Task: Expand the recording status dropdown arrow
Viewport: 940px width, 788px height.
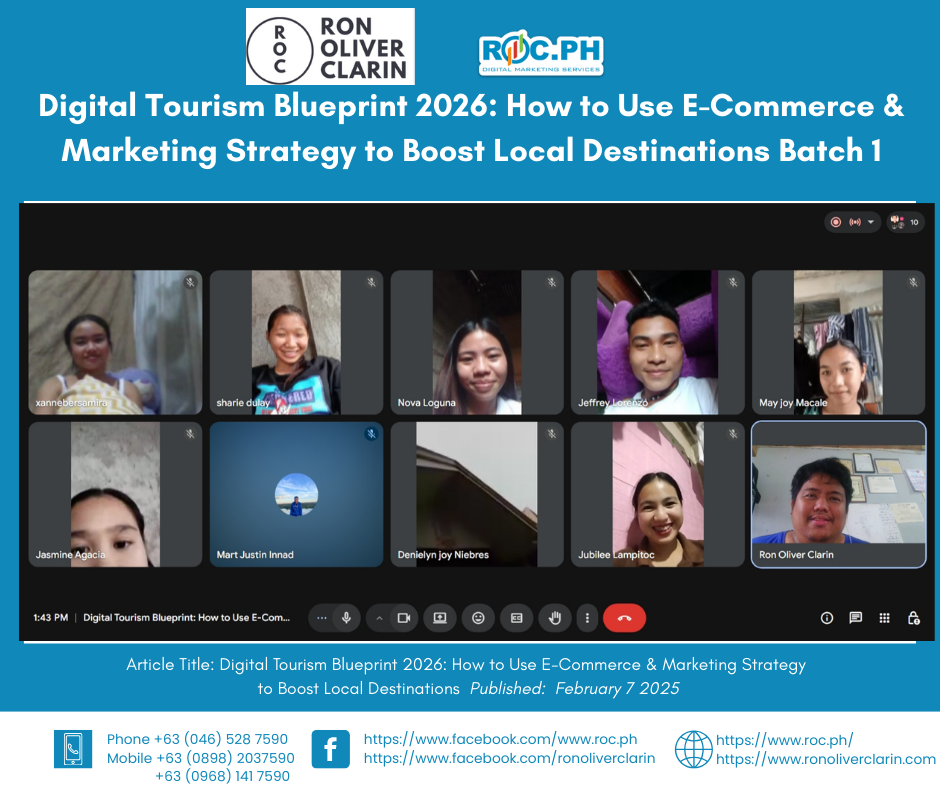Action: [x=871, y=222]
